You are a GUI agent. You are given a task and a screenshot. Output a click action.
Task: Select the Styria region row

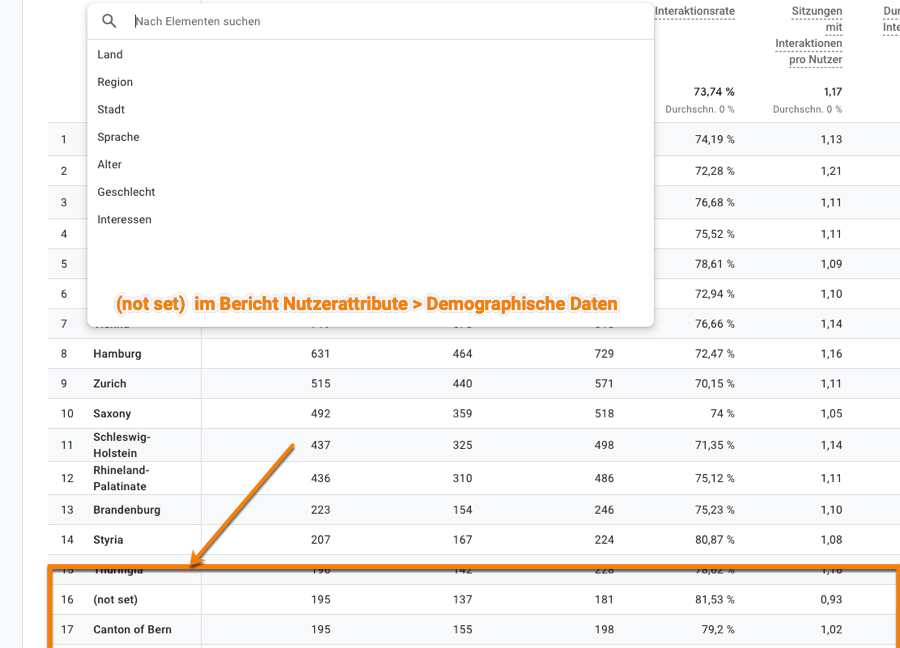pos(108,540)
